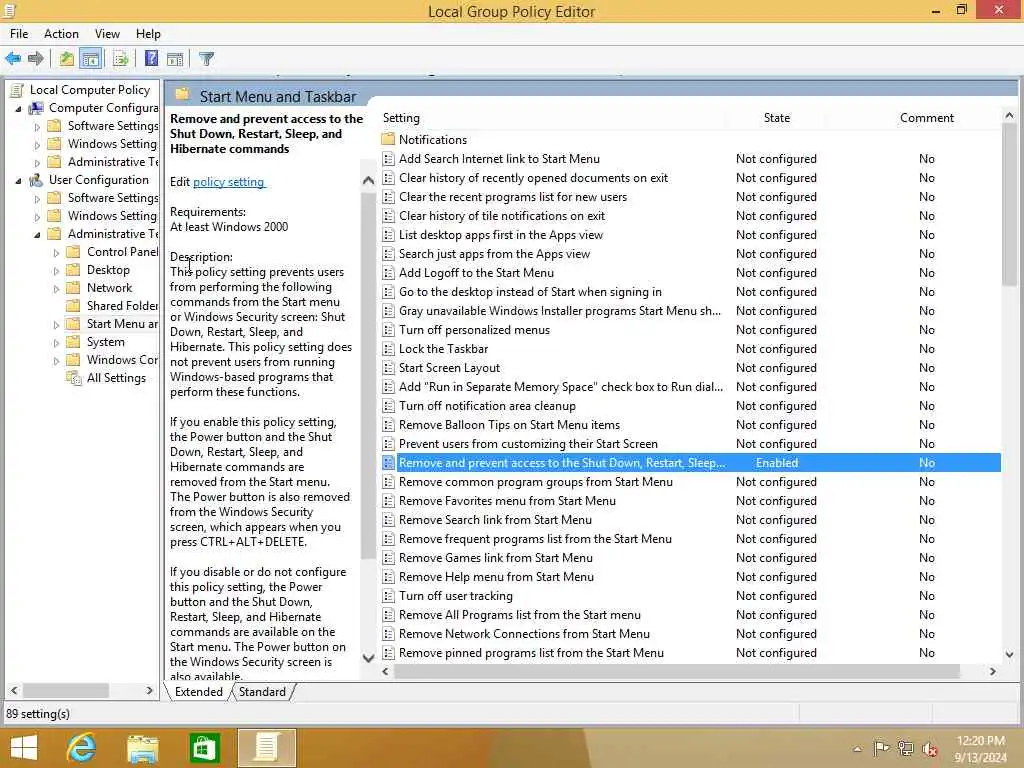Click the muted volume tray icon
The width and height of the screenshot is (1024, 768).
point(929,749)
